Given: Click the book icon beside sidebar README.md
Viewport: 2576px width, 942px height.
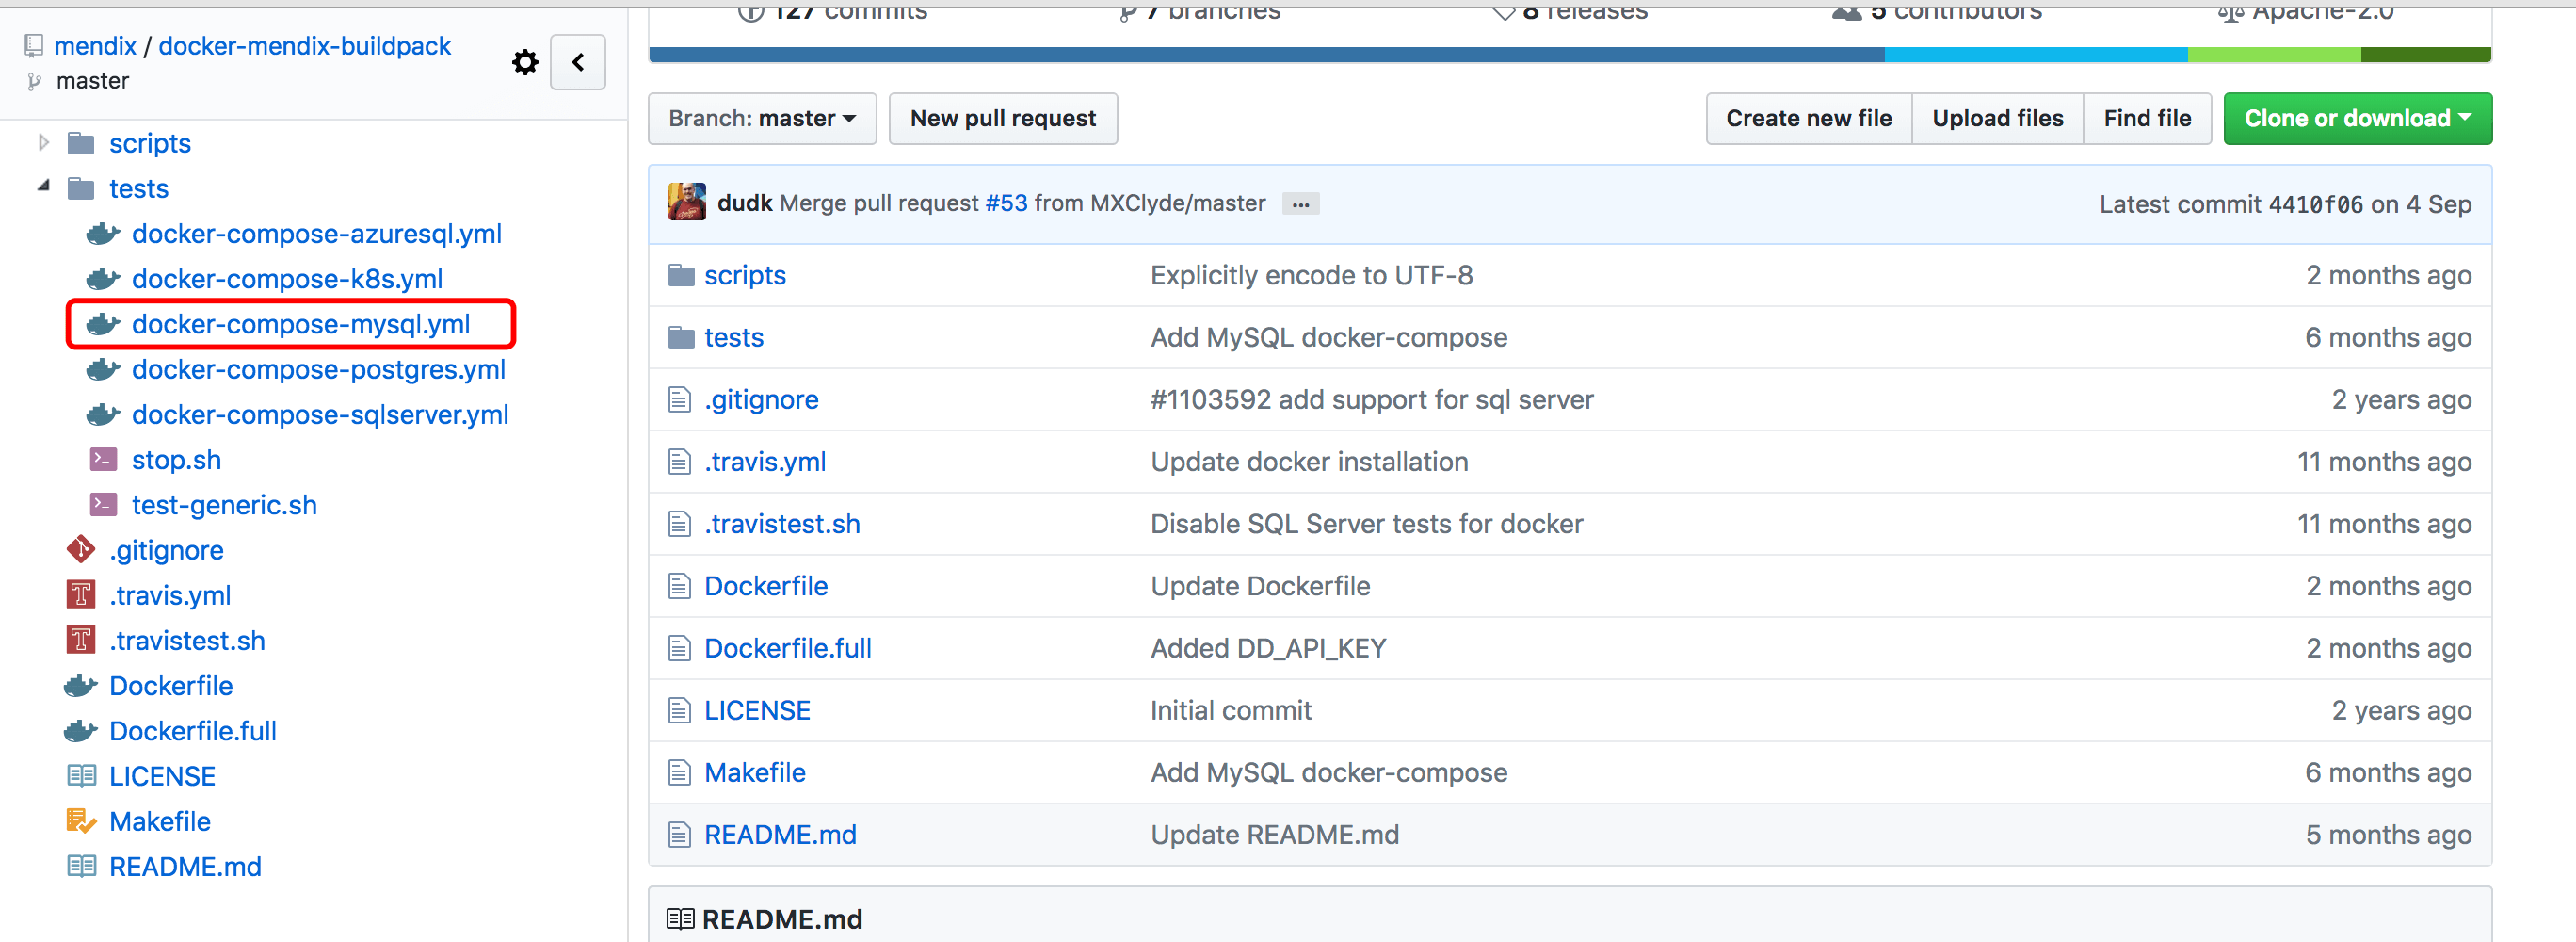Looking at the screenshot, I should (x=81, y=866).
